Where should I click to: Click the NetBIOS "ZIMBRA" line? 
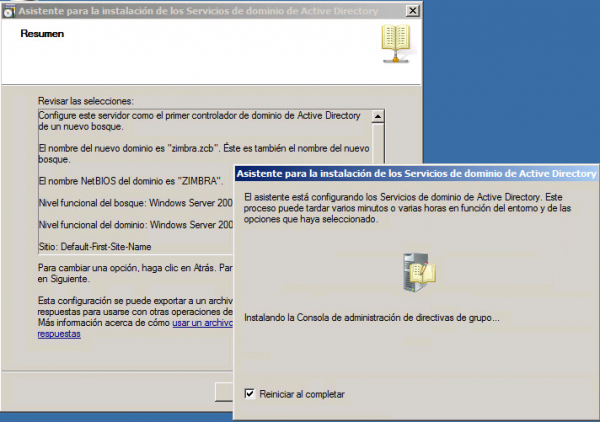pos(131,181)
